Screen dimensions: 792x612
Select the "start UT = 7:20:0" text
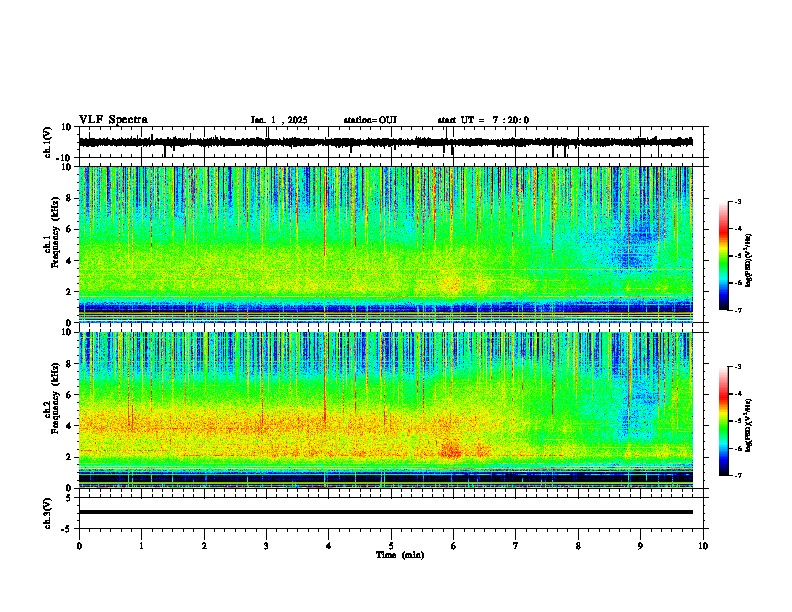483,120
